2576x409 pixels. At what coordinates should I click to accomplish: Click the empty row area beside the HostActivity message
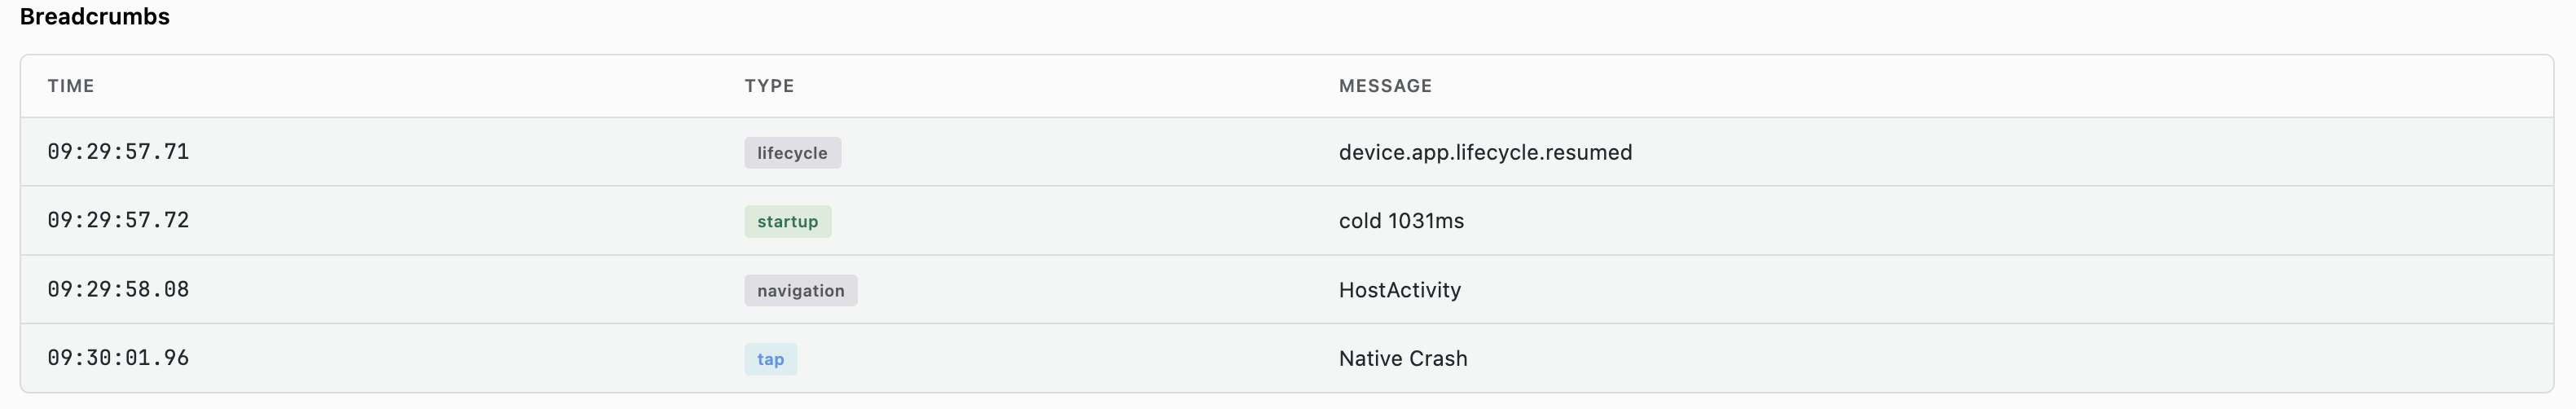point(2008,289)
